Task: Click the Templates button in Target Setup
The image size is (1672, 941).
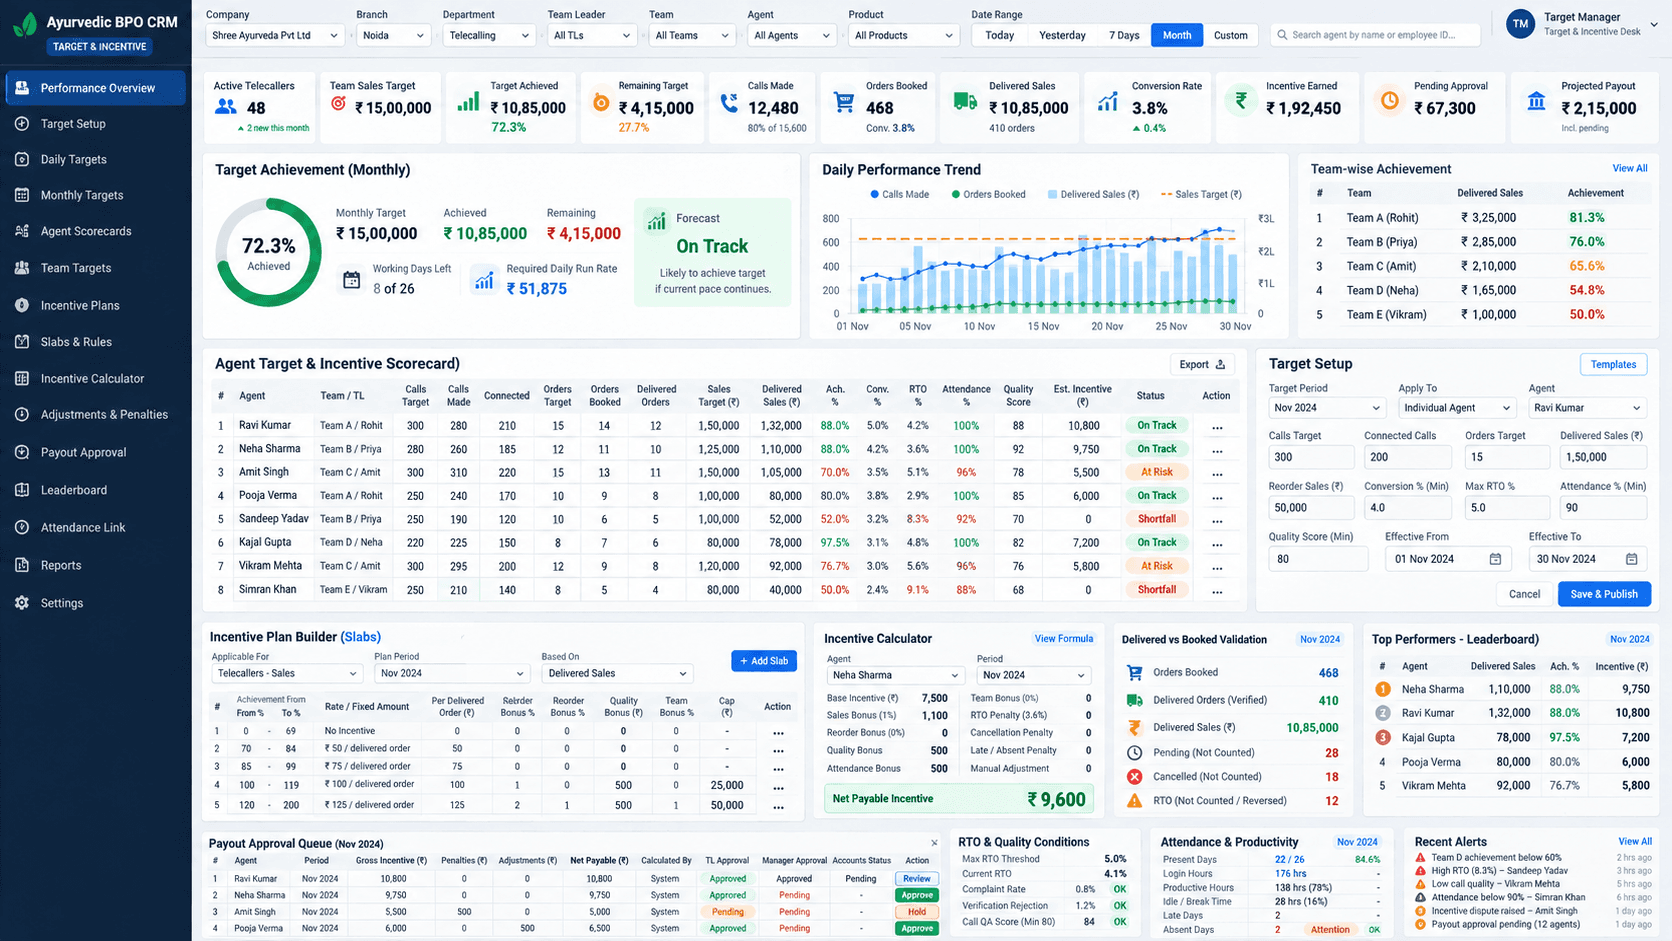Action: click(x=1613, y=365)
